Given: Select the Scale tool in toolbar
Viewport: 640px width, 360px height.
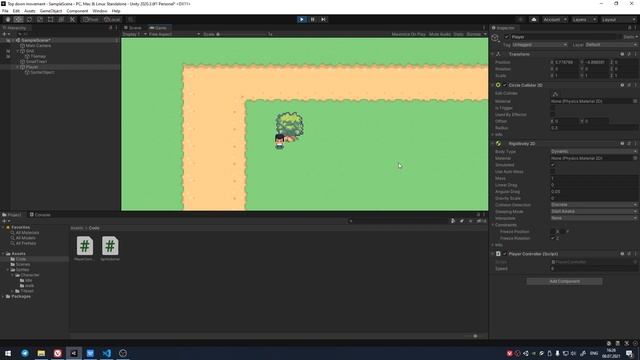Looking at the screenshot, I should tap(40, 20).
